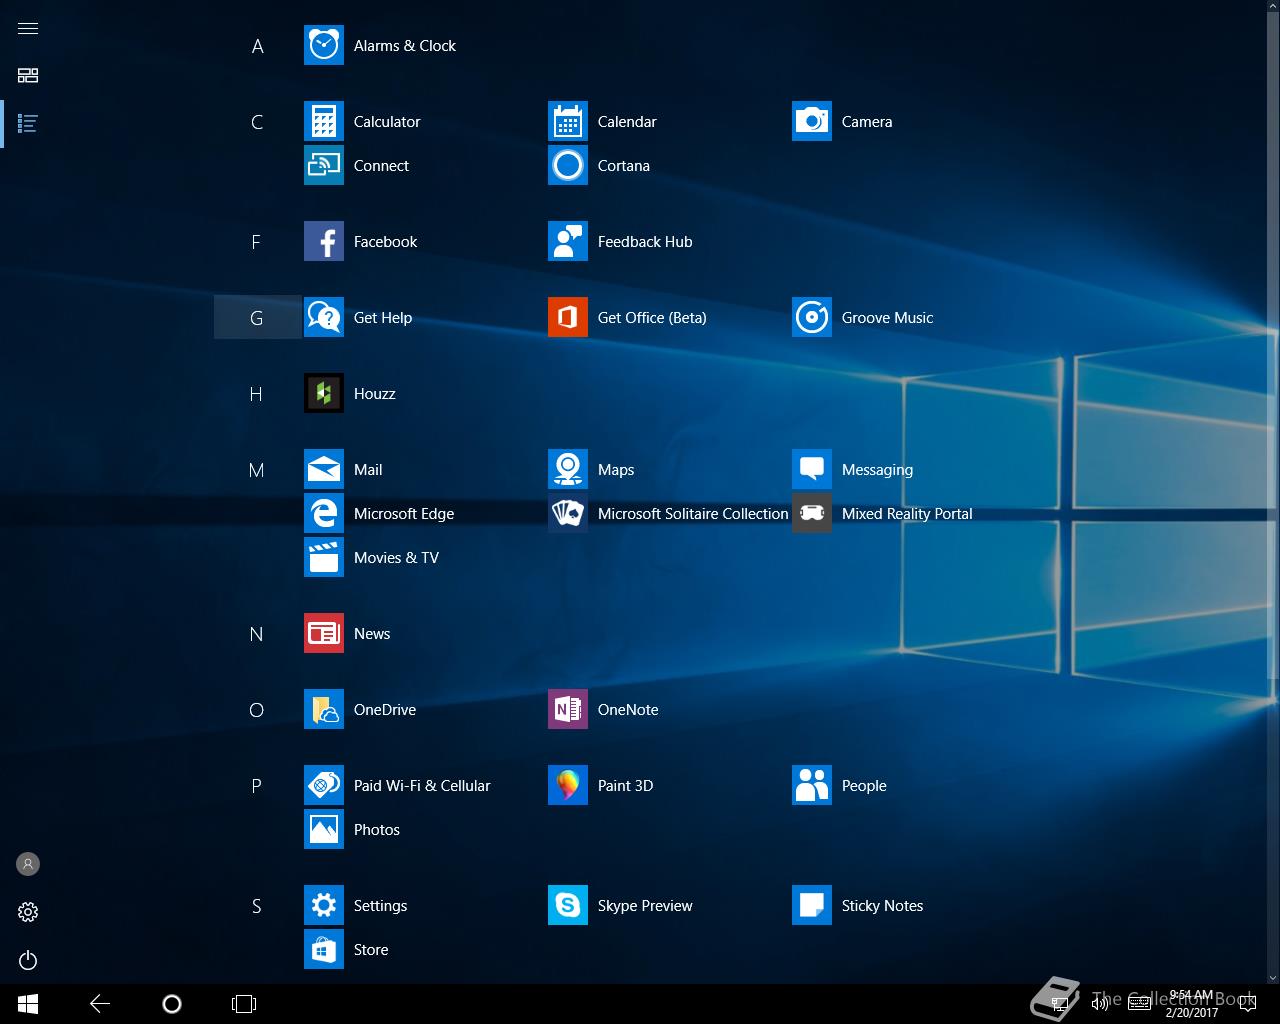This screenshot has height=1024, width=1280.
Task: Launch the Maps app icon
Action: coord(568,469)
